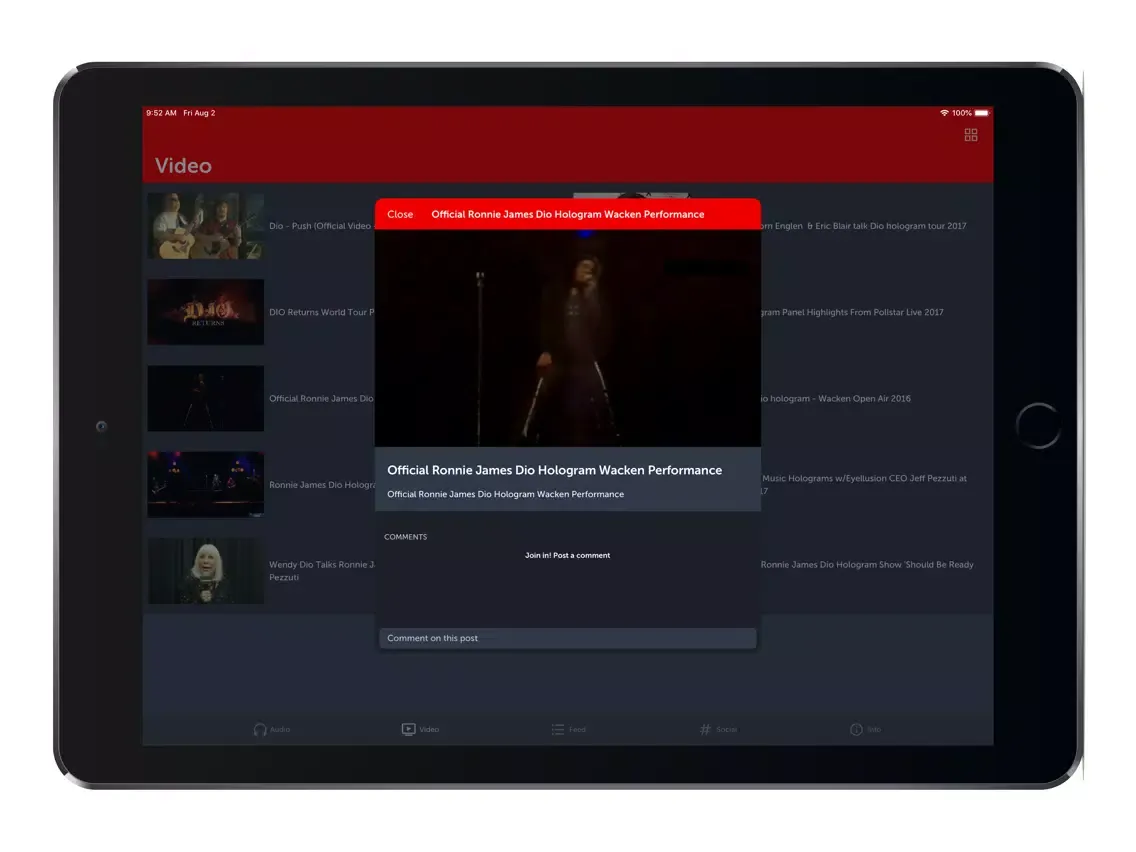Close the video popup
Image resolution: width=1136 pixels, height=852 pixels.
tap(400, 214)
